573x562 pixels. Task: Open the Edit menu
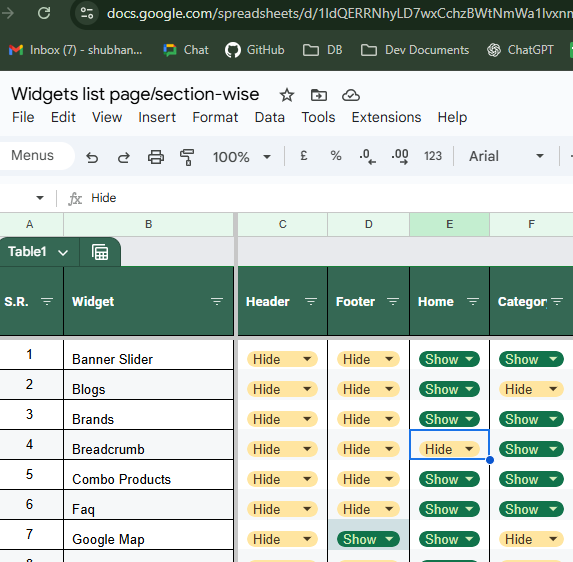(x=63, y=117)
